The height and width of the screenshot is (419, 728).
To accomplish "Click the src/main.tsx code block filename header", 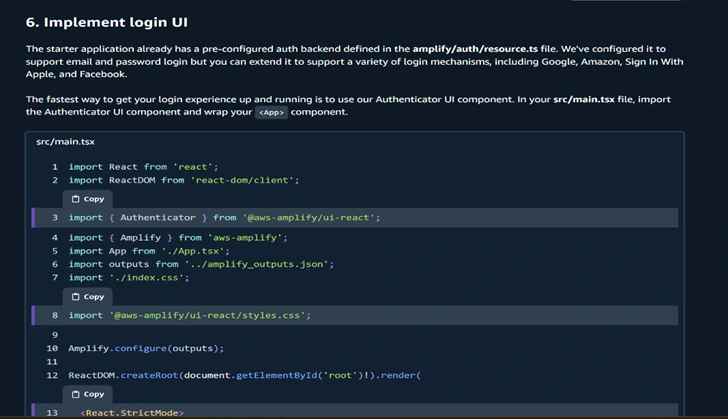I will [65, 142].
